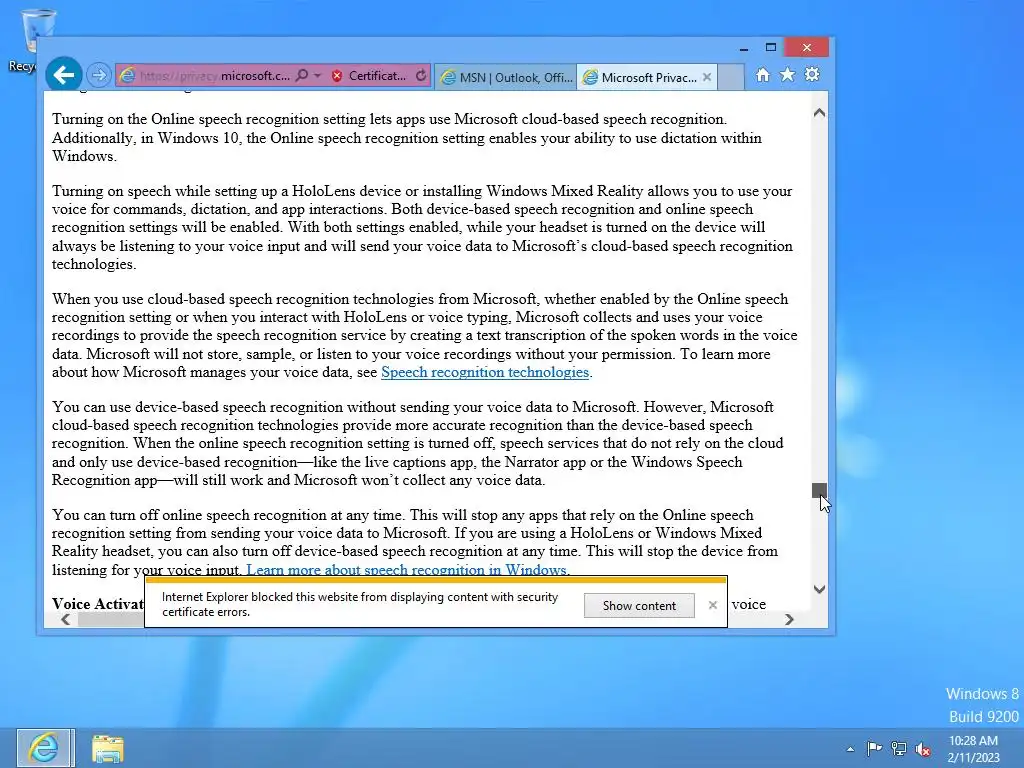The height and width of the screenshot is (768, 1024).
Task: Open File Explorer from the taskbar
Action: pos(108,748)
